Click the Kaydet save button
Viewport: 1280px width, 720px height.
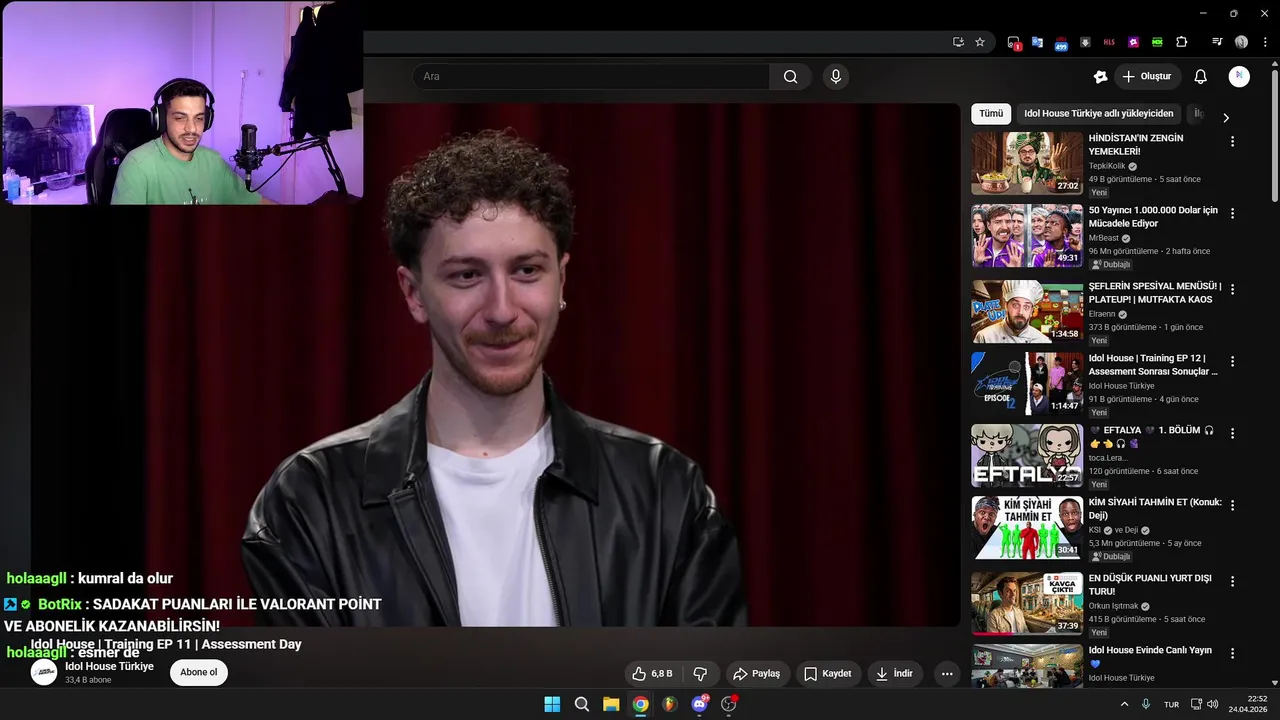click(x=828, y=674)
